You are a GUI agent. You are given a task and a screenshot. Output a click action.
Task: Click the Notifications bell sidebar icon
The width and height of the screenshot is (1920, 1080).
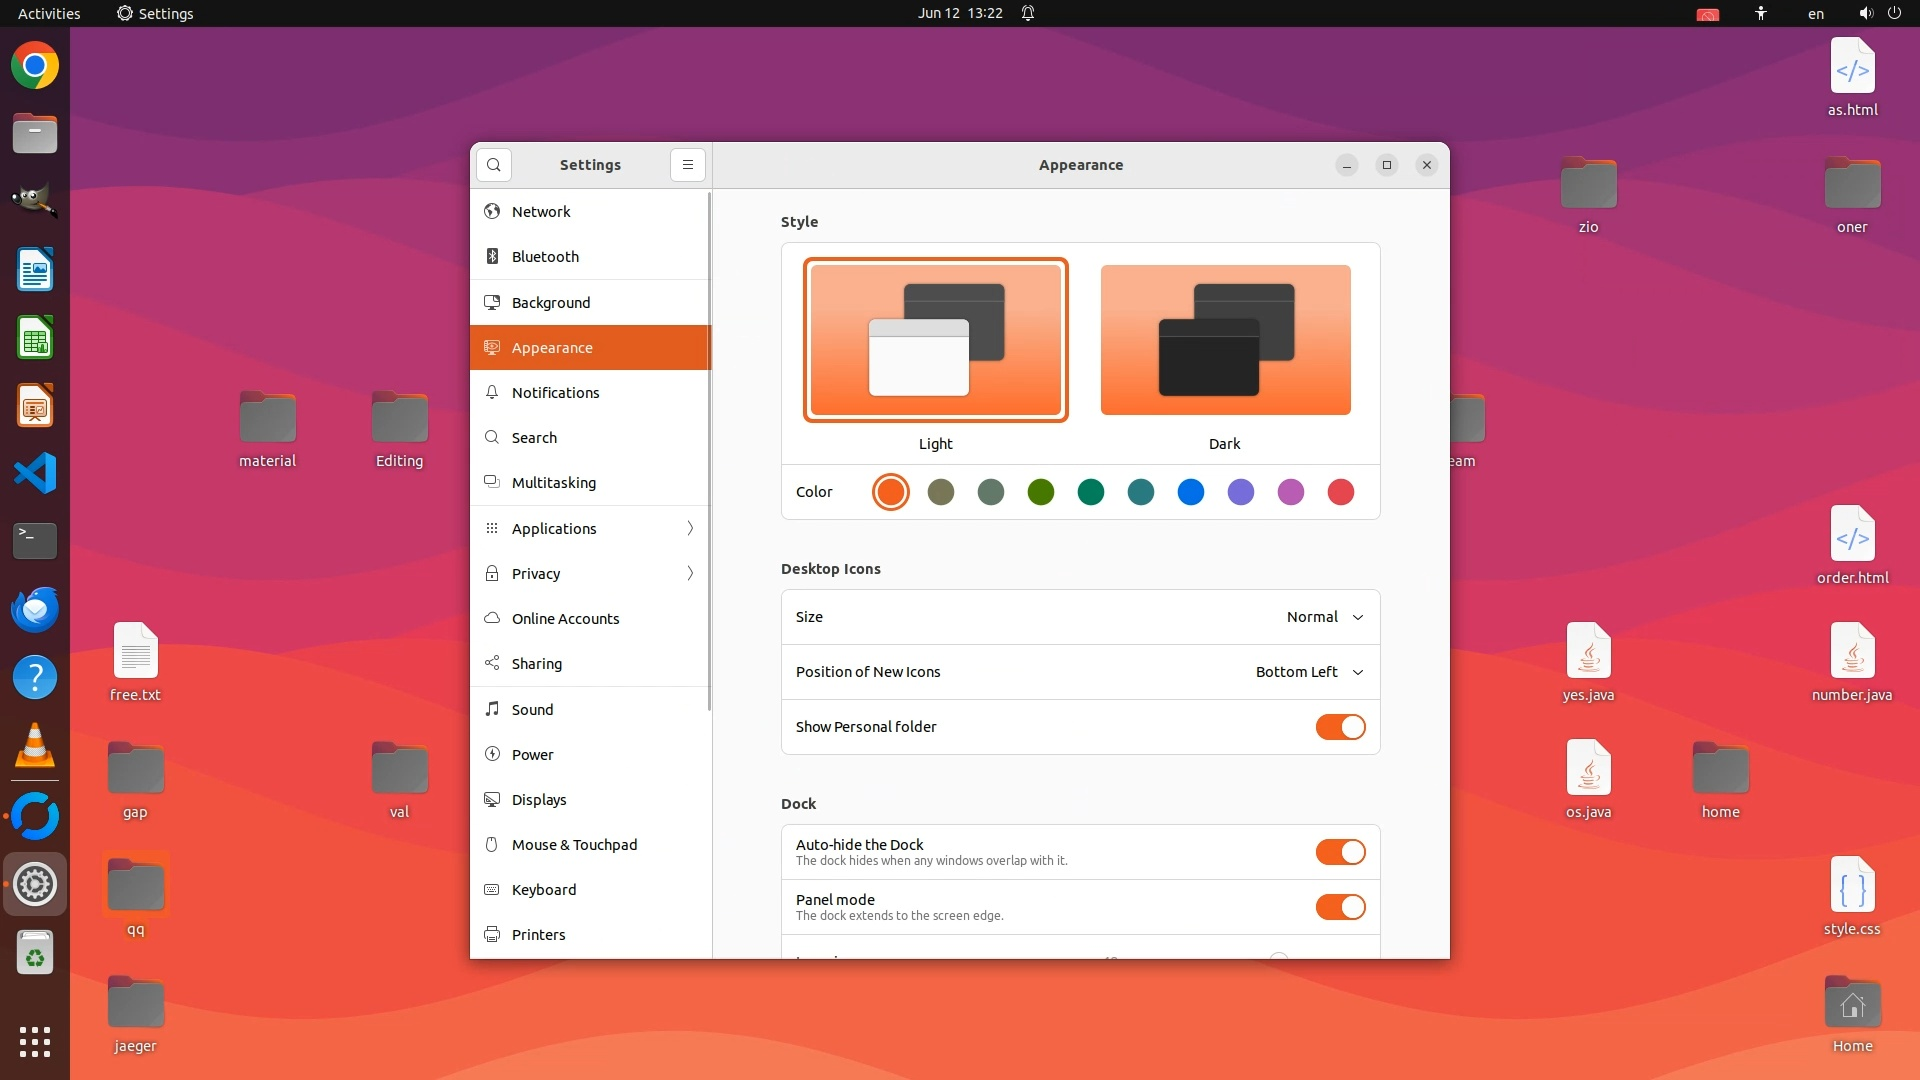click(x=492, y=393)
